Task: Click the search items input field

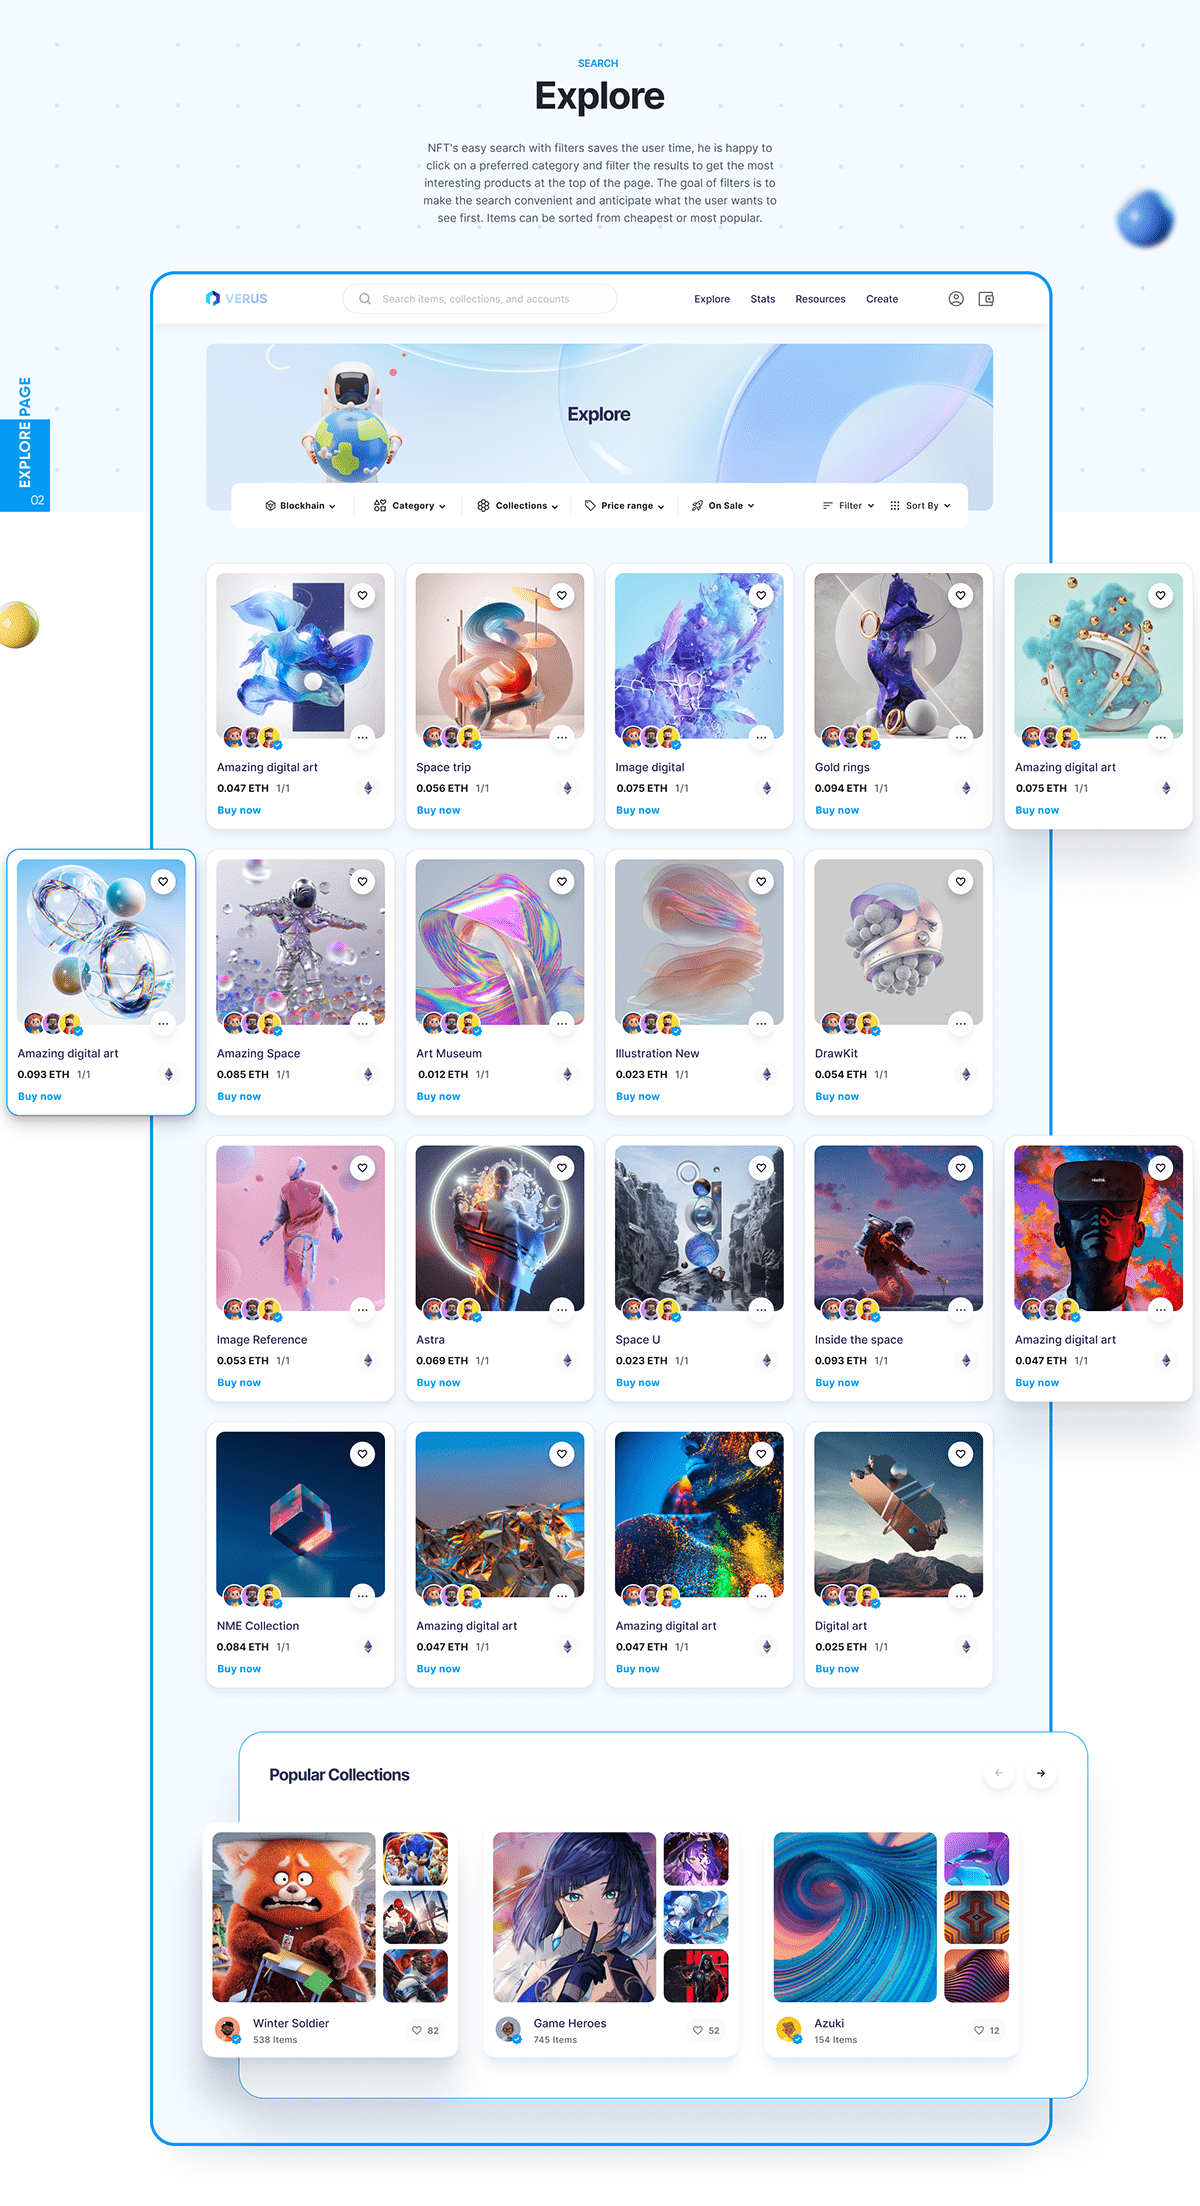Action: pos(480,299)
